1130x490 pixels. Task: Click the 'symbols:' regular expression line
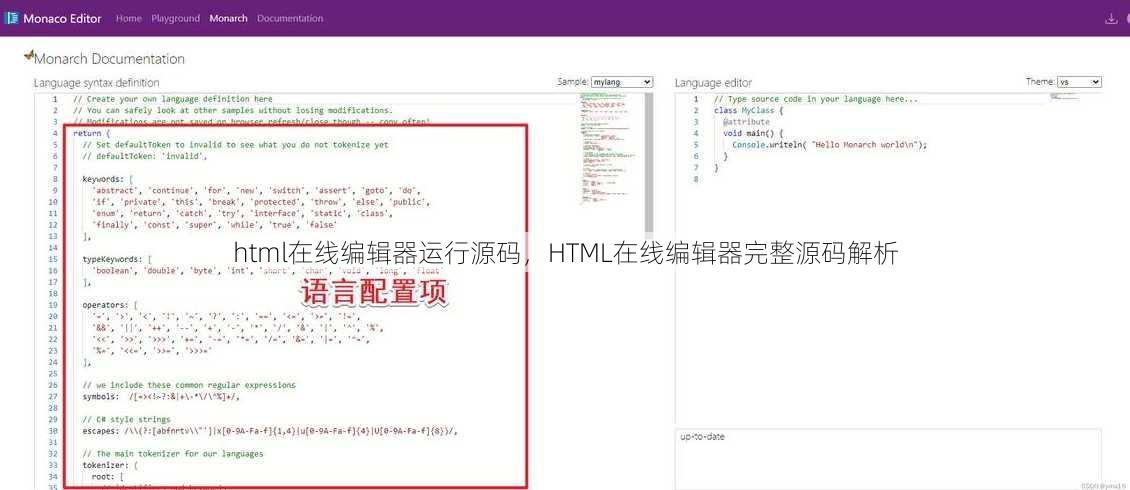click(x=161, y=396)
